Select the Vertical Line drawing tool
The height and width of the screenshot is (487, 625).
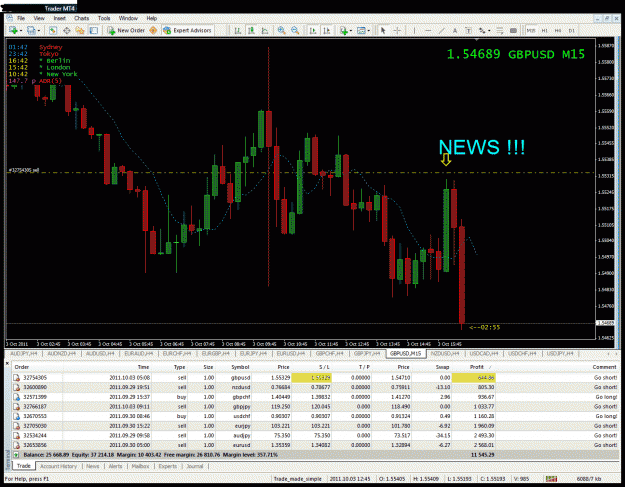pos(414,31)
